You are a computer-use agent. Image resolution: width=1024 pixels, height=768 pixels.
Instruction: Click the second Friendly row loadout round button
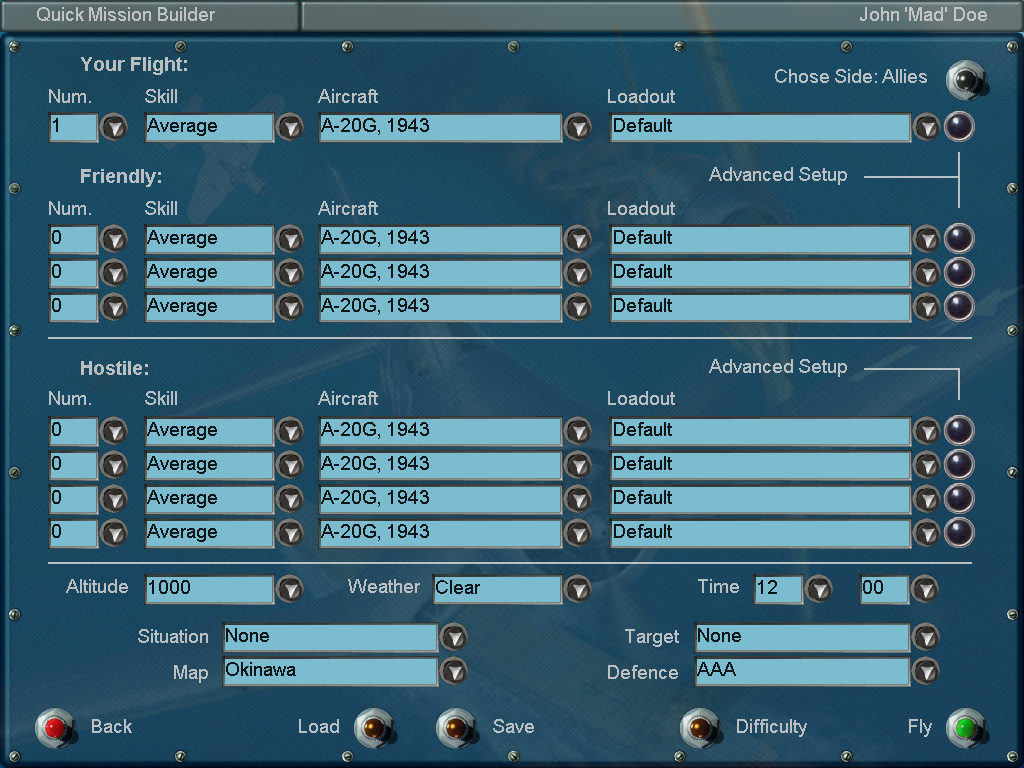pyautogui.click(x=959, y=273)
